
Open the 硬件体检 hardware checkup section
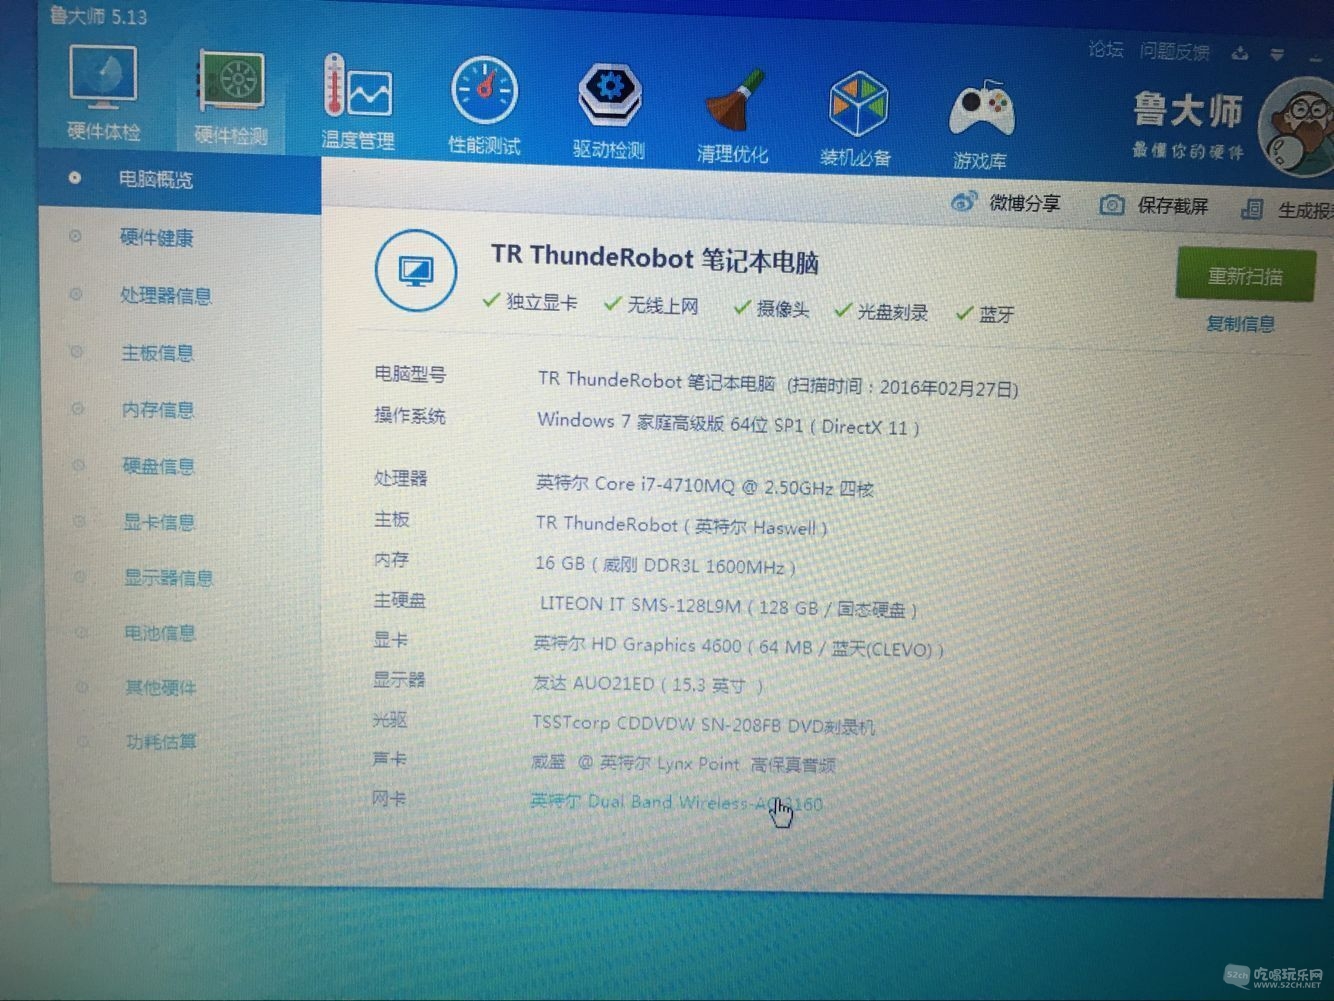(x=103, y=93)
